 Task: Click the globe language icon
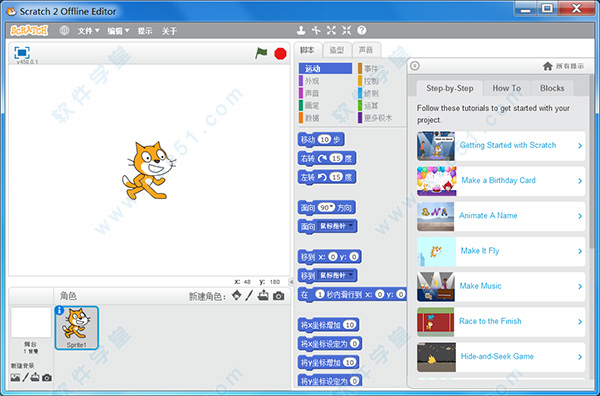(64, 31)
